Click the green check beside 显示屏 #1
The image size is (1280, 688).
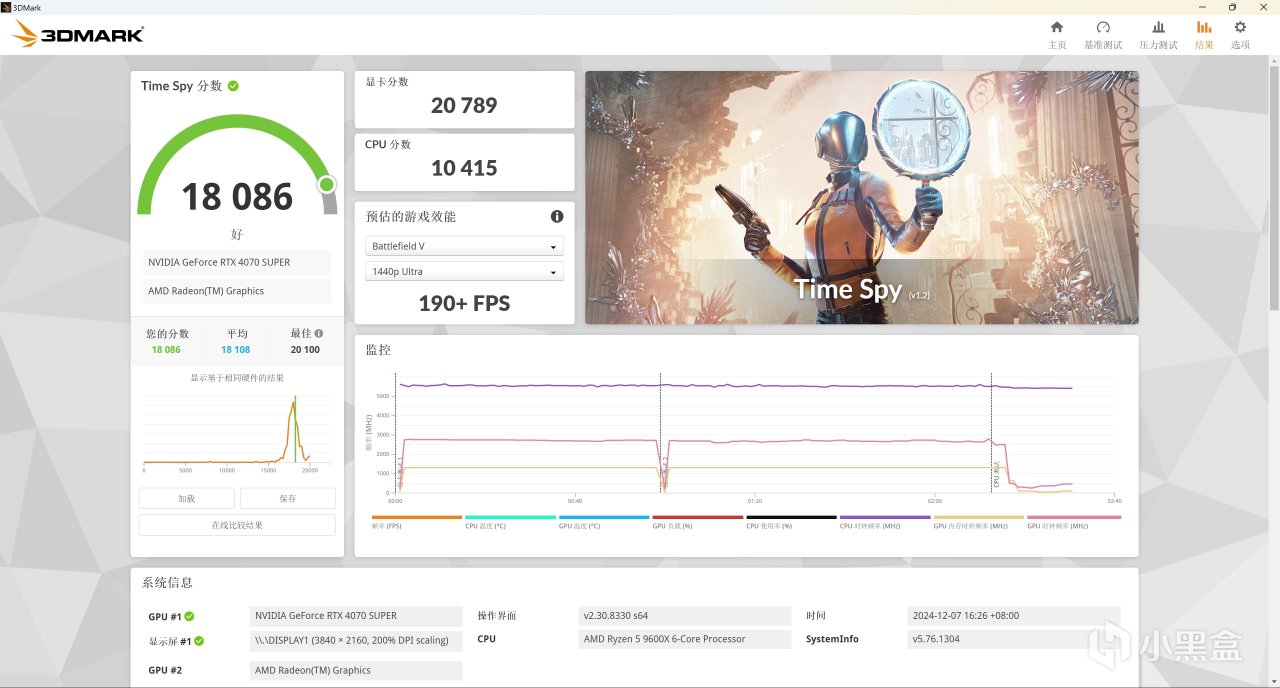point(199,641)
